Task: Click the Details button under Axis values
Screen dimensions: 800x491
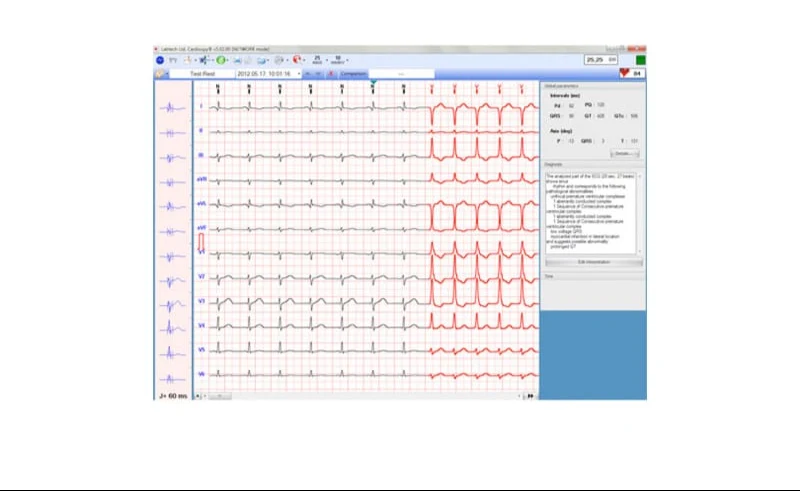Action: pyautogui.click(x=624, y=154)
